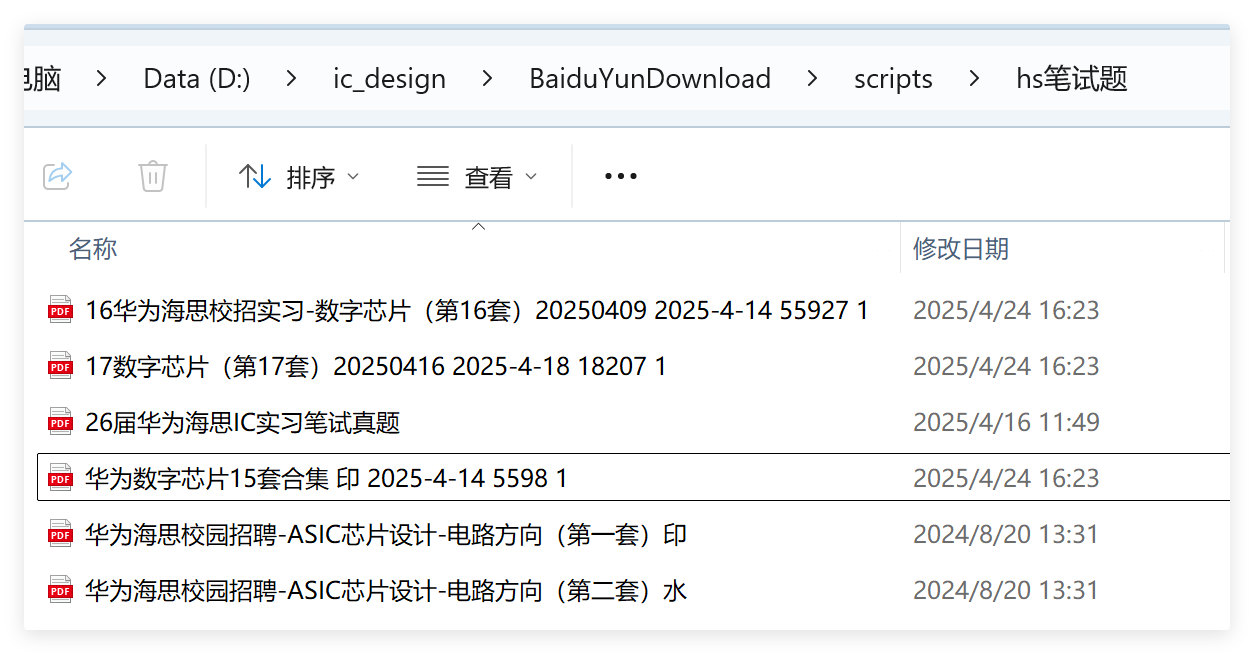Image resolution: width=1254 pixels, height=654 pixels.
Task: Click PDF icon of 26届华为海思IC实习笔试真题
Action: [x=61, y=422]
